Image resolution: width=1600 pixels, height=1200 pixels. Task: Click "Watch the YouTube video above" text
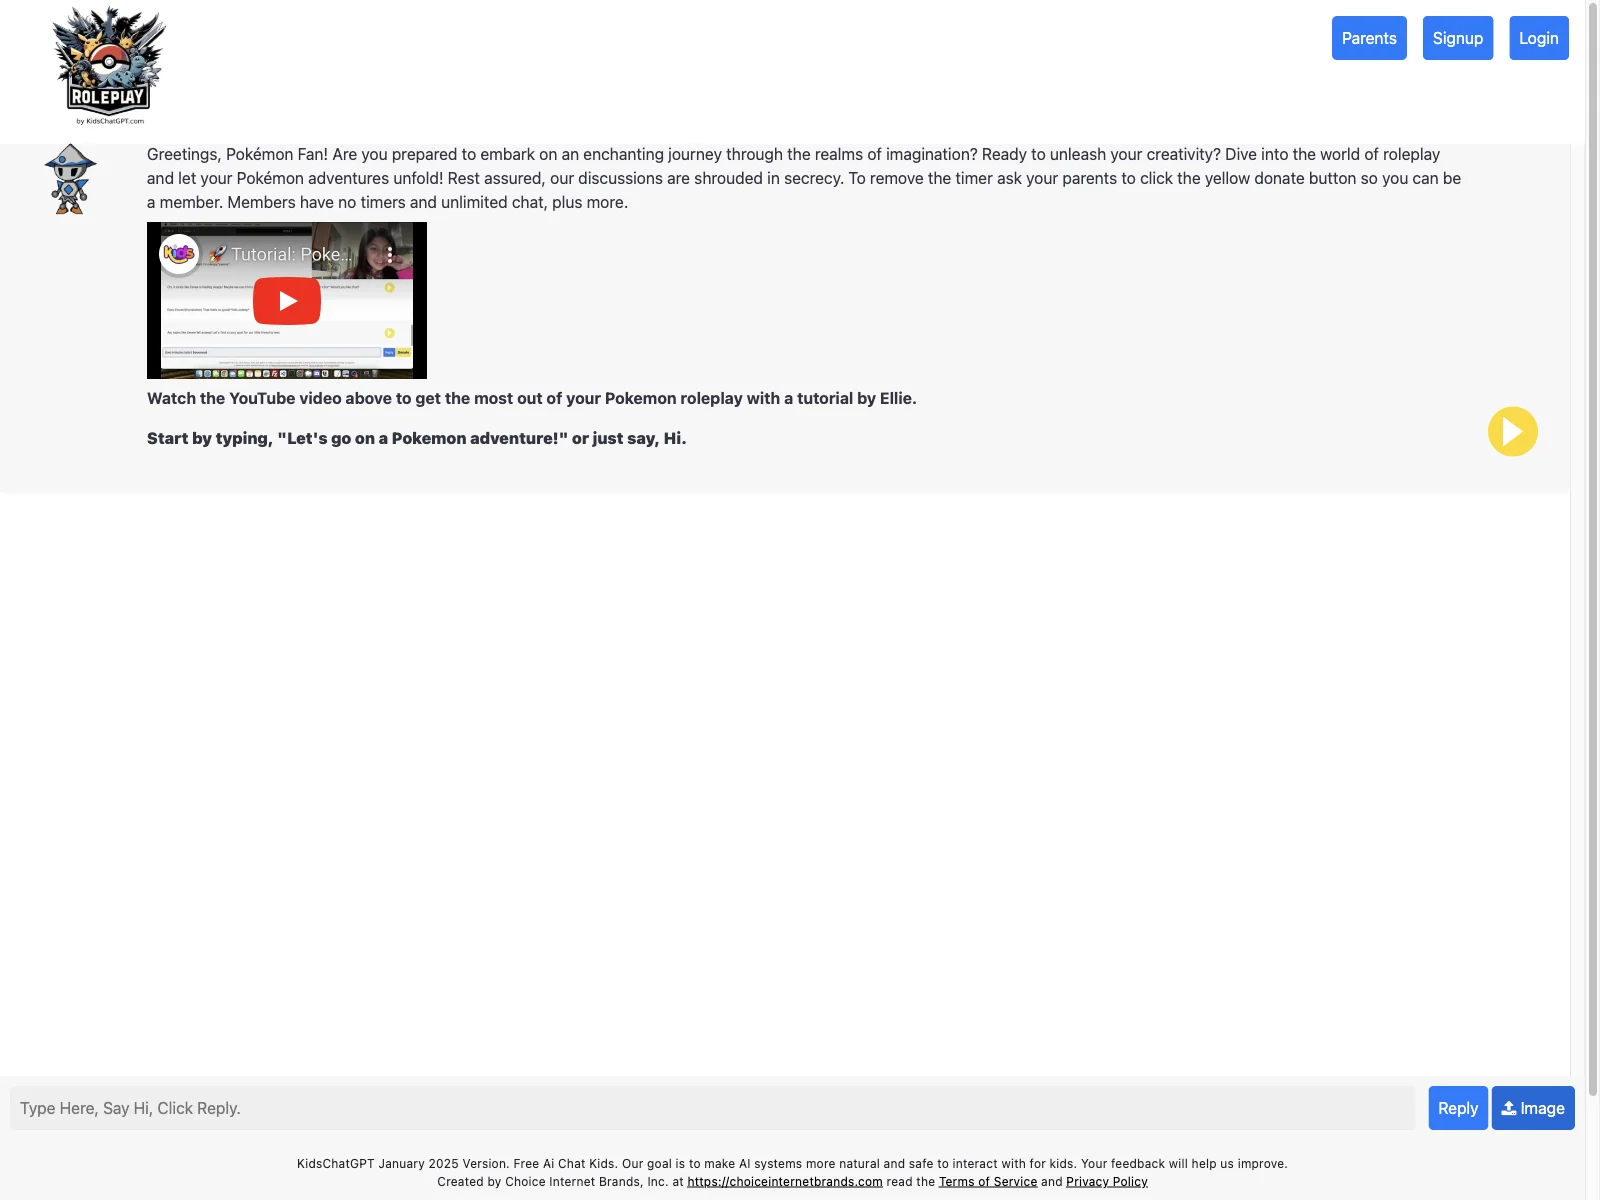532,398
